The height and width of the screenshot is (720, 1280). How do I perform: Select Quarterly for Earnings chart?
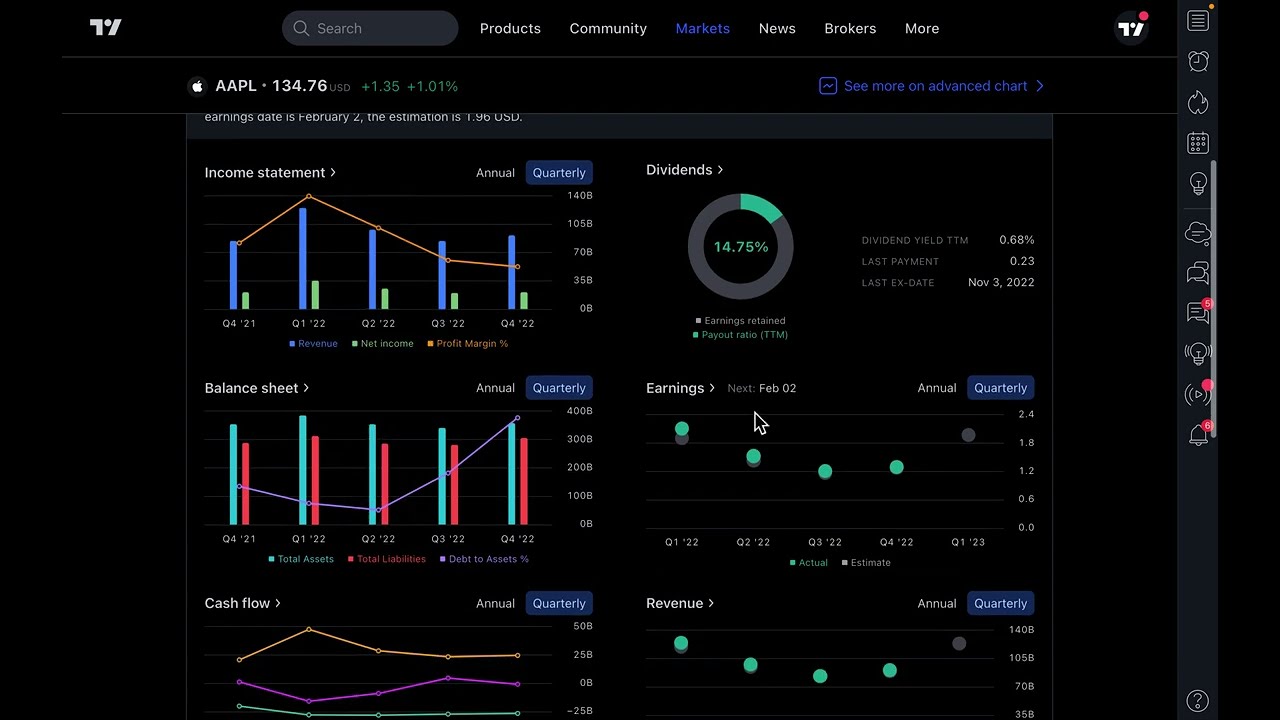point(1001,388)
